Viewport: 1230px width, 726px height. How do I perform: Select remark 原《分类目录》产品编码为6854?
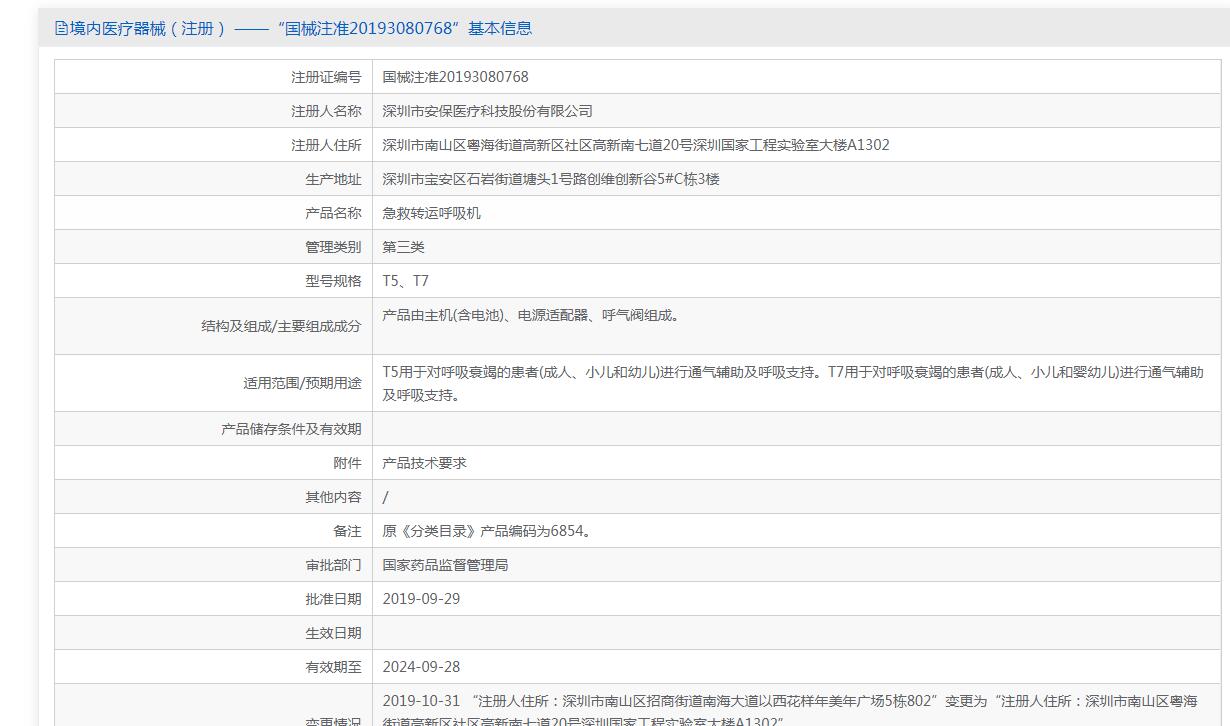(x=487, y=531)
